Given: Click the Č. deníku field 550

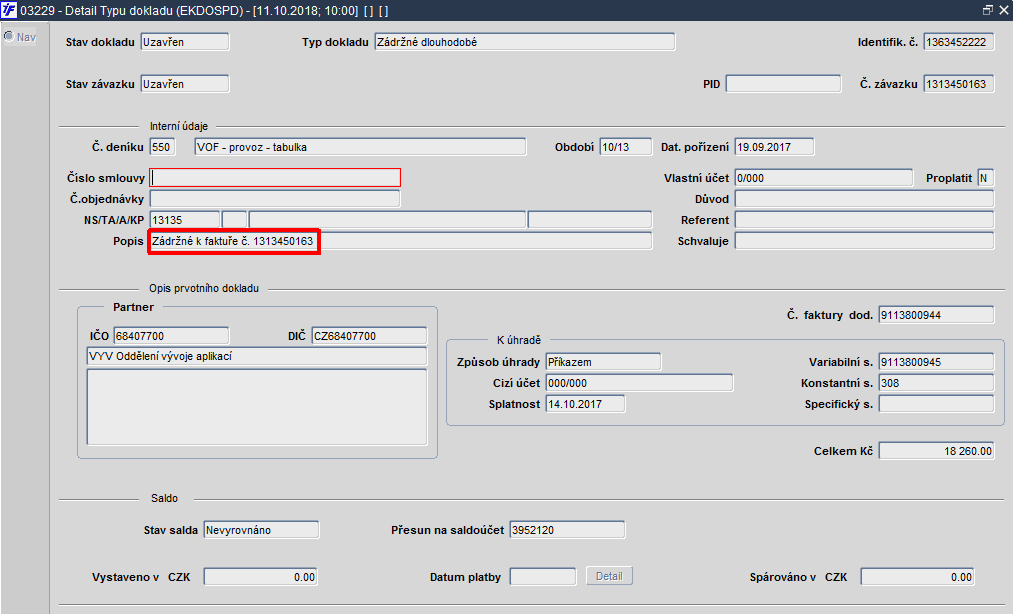Looking at the screenshot, I should pyautogui.click(x=162, y=147).
